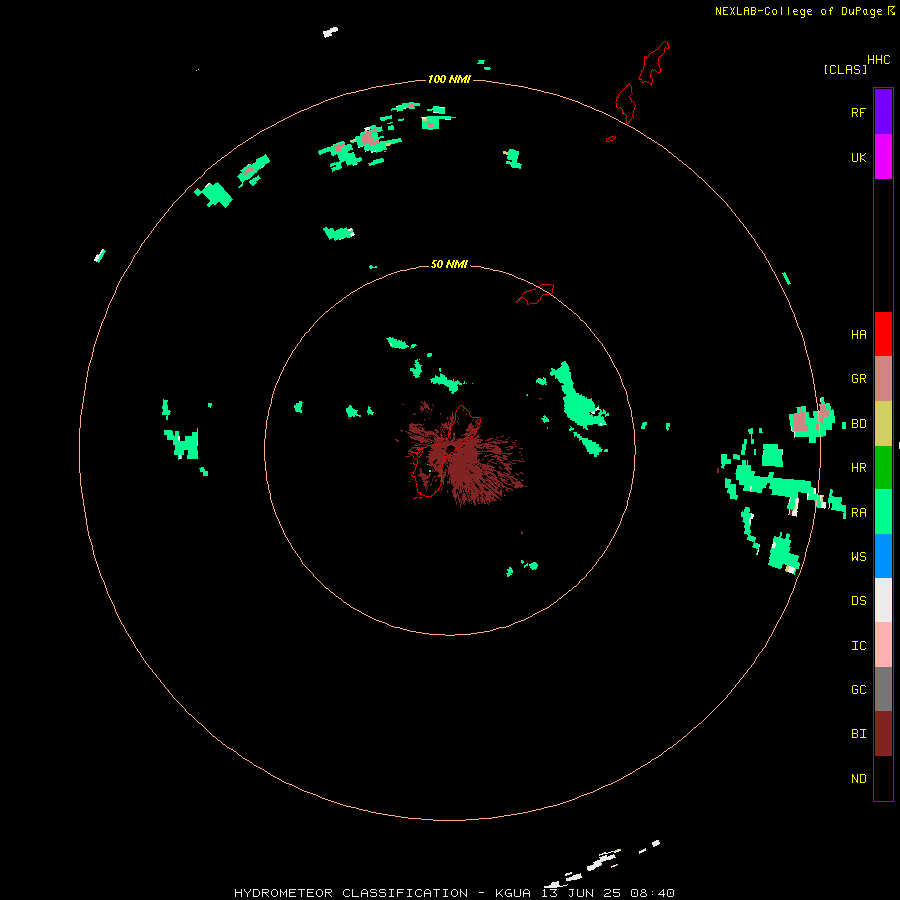The image size is (900, 900).
Task: Click the 'DS' legend label
Action: (858, 601)
